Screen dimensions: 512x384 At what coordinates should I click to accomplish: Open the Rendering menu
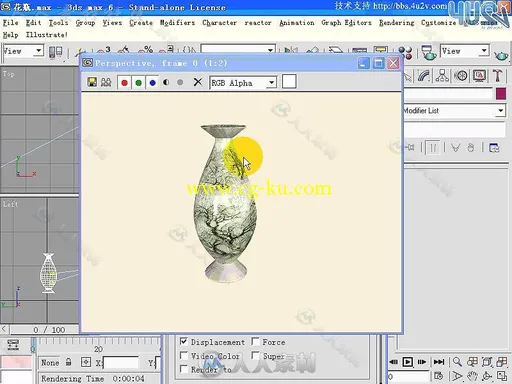[x=397, y=23]
